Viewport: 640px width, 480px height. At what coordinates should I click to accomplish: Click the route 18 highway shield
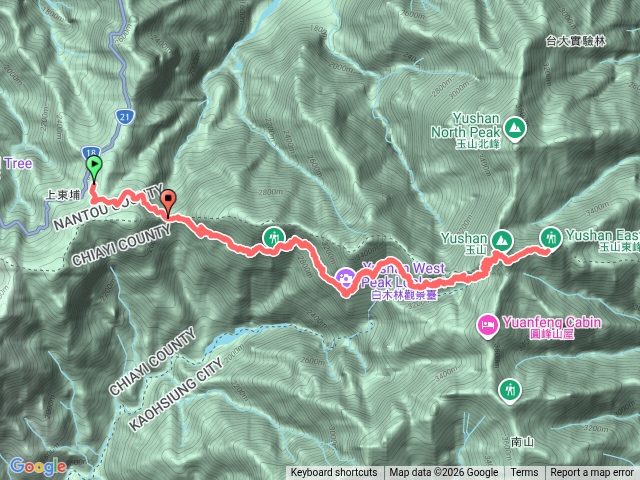click(x=91, y=153)
